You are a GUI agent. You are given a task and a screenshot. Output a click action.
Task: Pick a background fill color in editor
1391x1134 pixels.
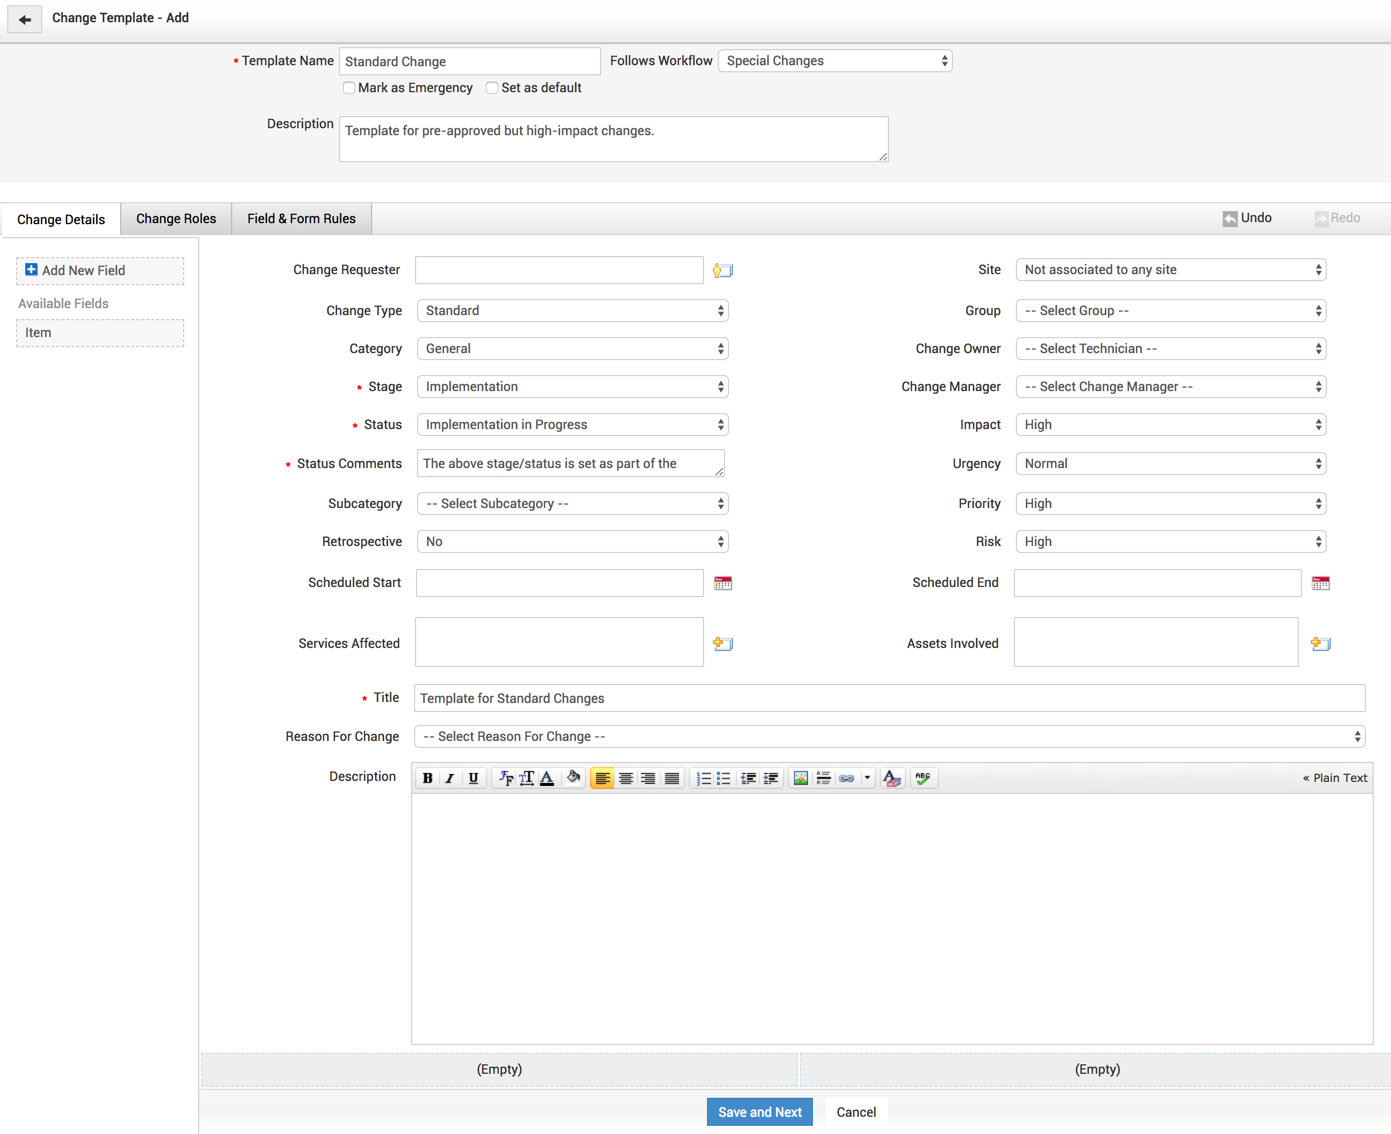(573, 778)
